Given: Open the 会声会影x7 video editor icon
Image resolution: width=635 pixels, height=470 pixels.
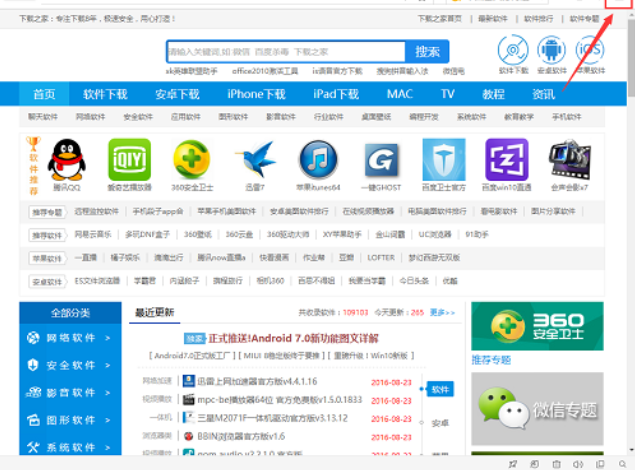Looking at the screenshot, I should [569, 160].
